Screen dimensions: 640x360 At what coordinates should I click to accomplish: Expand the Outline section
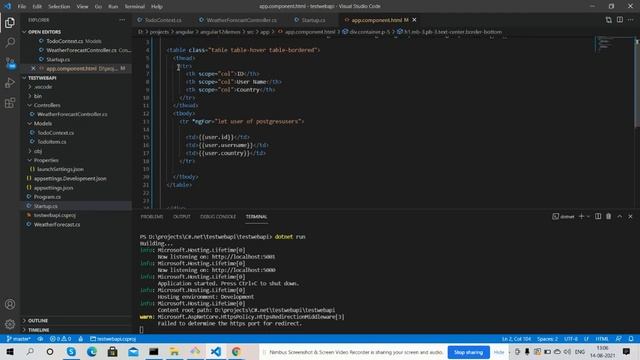point(38,321)
